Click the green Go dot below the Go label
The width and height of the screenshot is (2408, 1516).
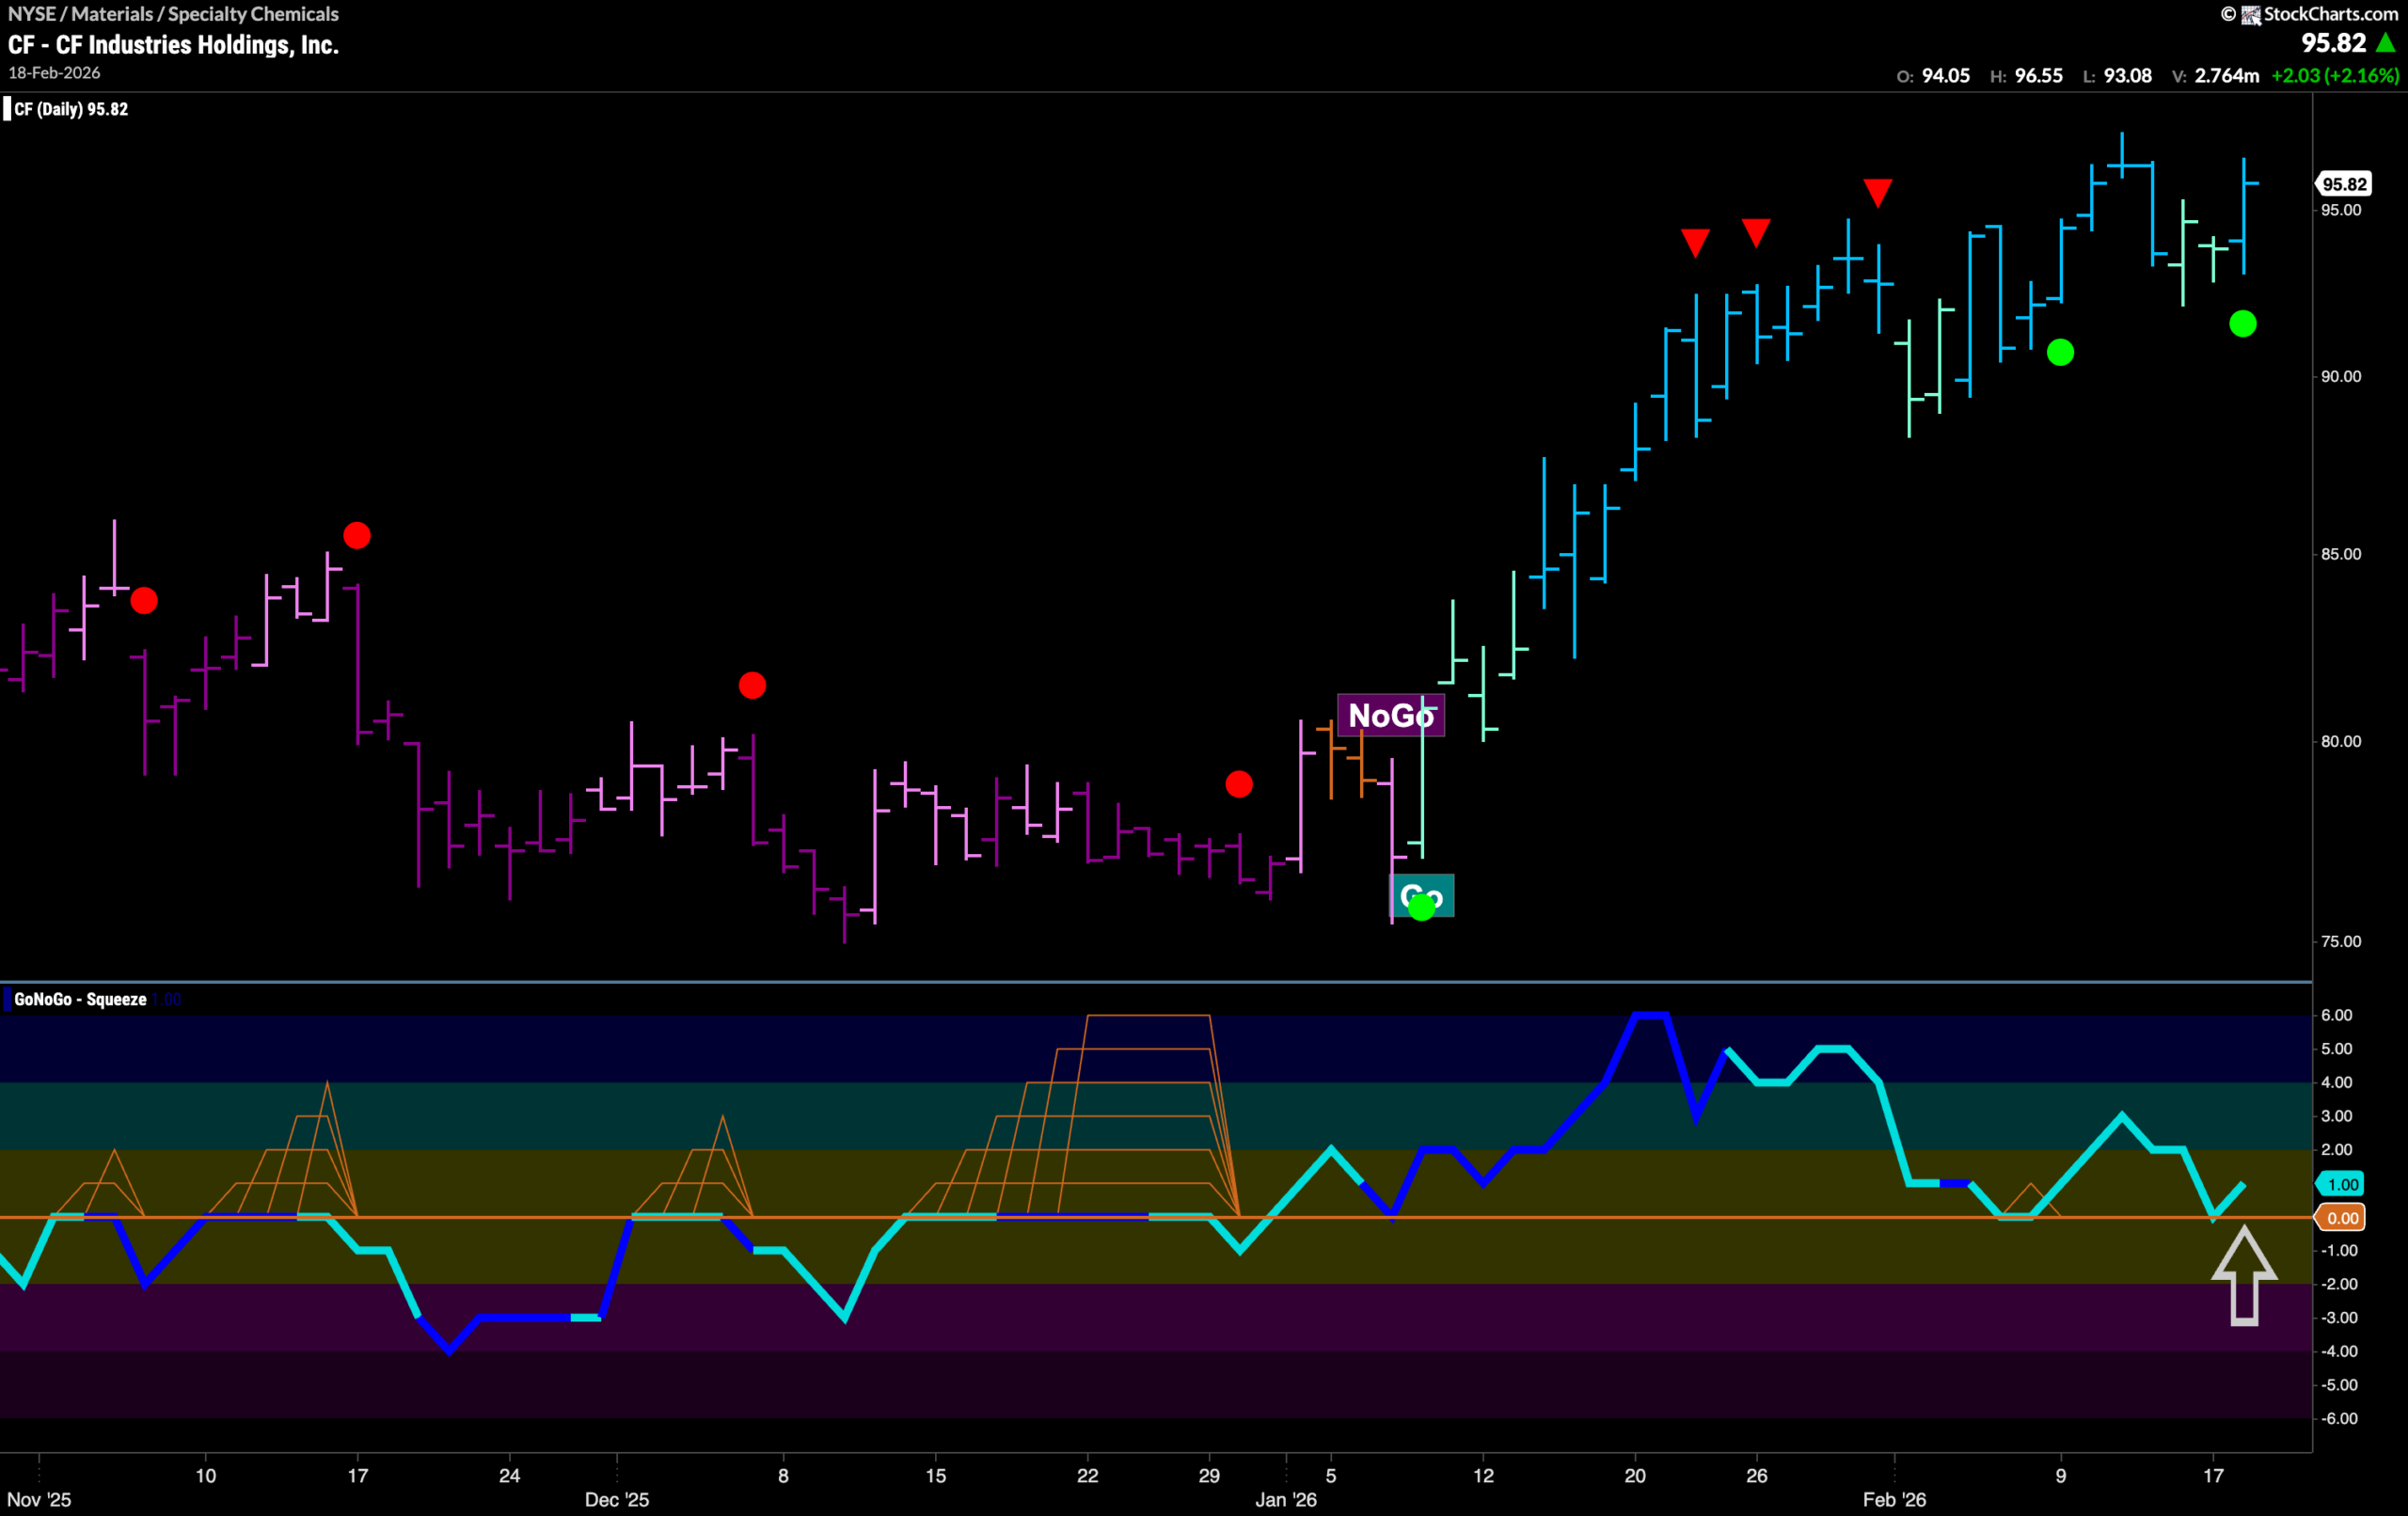pyautogui.click(x=1422, y=908)
